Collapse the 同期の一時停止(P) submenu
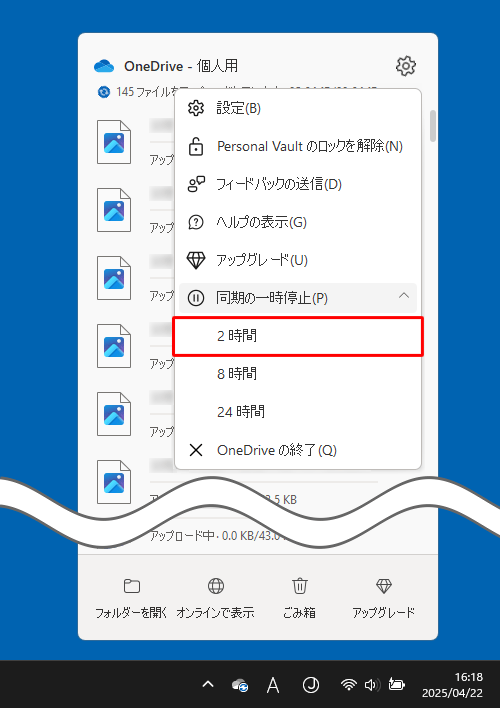 point(298,298)
